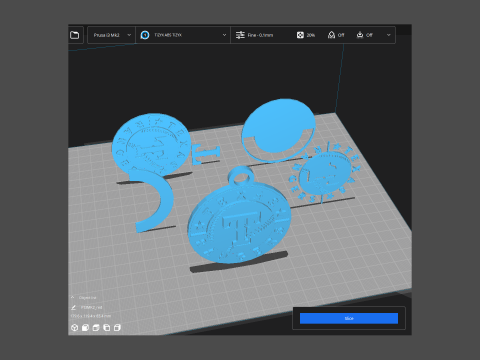Viewport: 480px width, 360px height.
Task: Open the Prusa i3 Mk2 printer selector
Action: click(111, 35)
